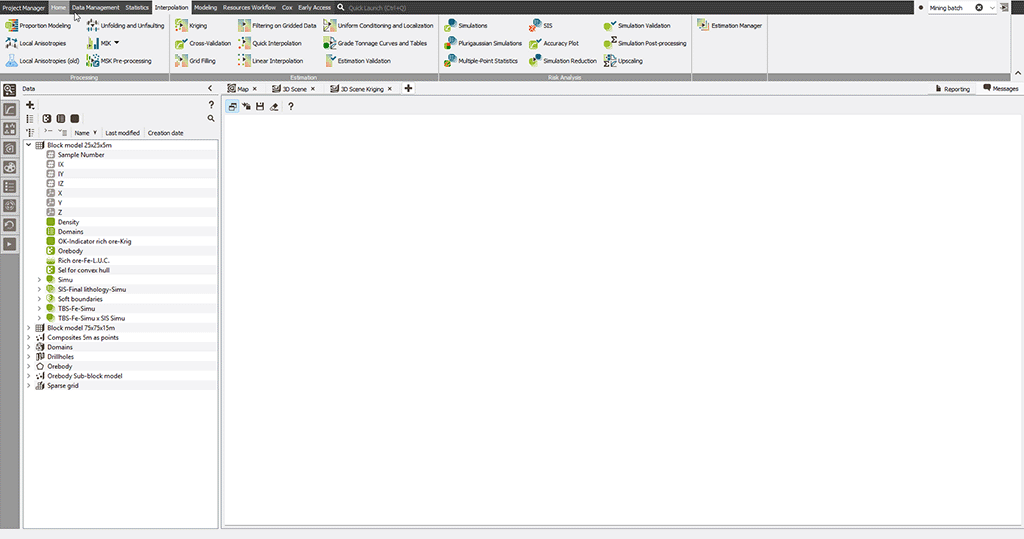Image resolution: width=1024 pixels, height=539 pixels.
Task: Open Filtering on Gridded Data
Action: click(x=277, y=25)
